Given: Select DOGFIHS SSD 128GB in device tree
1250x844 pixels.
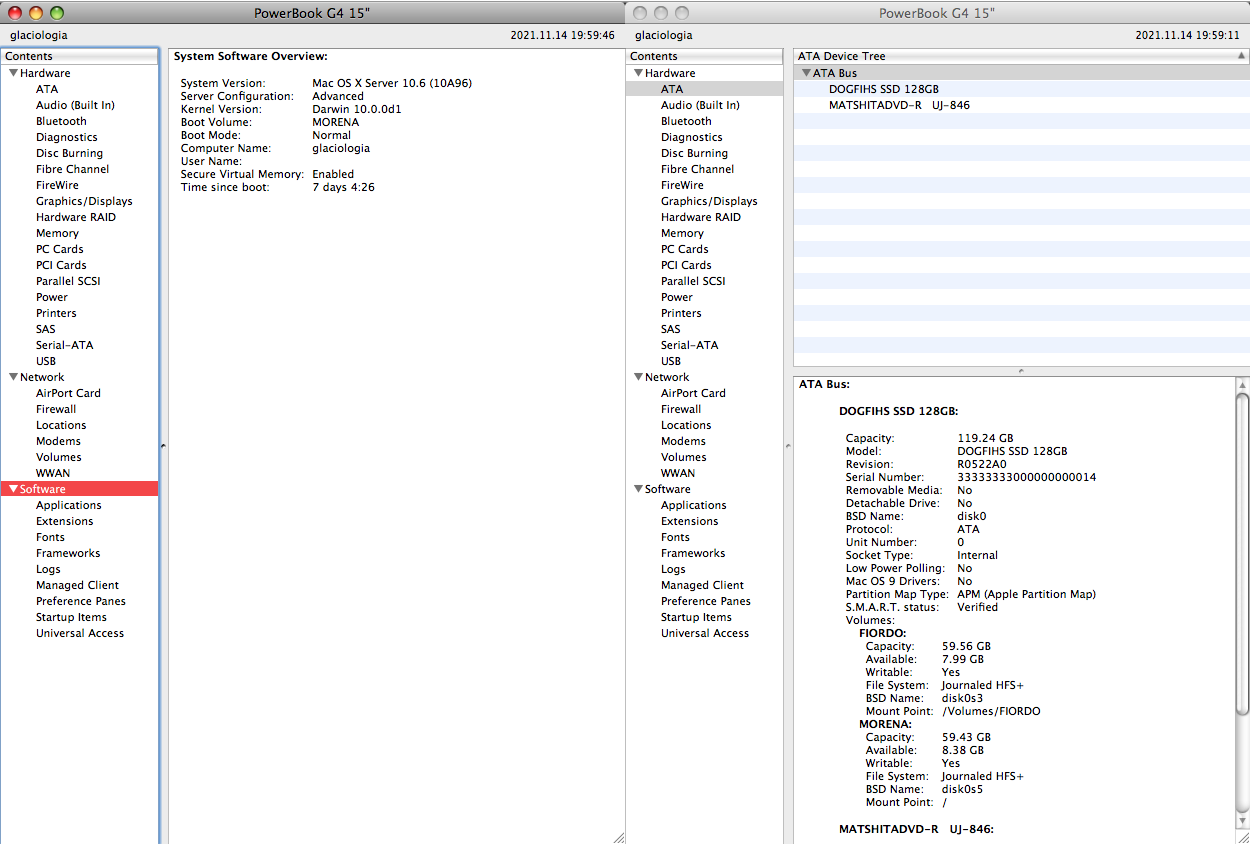Looking at the screenshot, I should click(x=884, y=89).
